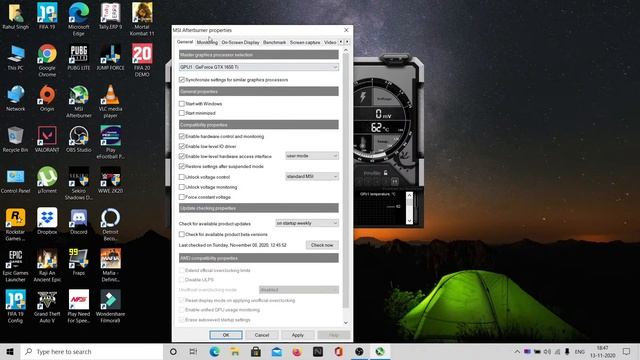Click the Cancel button
This screenshot has width=640, height=360.
tap(262, 335)
